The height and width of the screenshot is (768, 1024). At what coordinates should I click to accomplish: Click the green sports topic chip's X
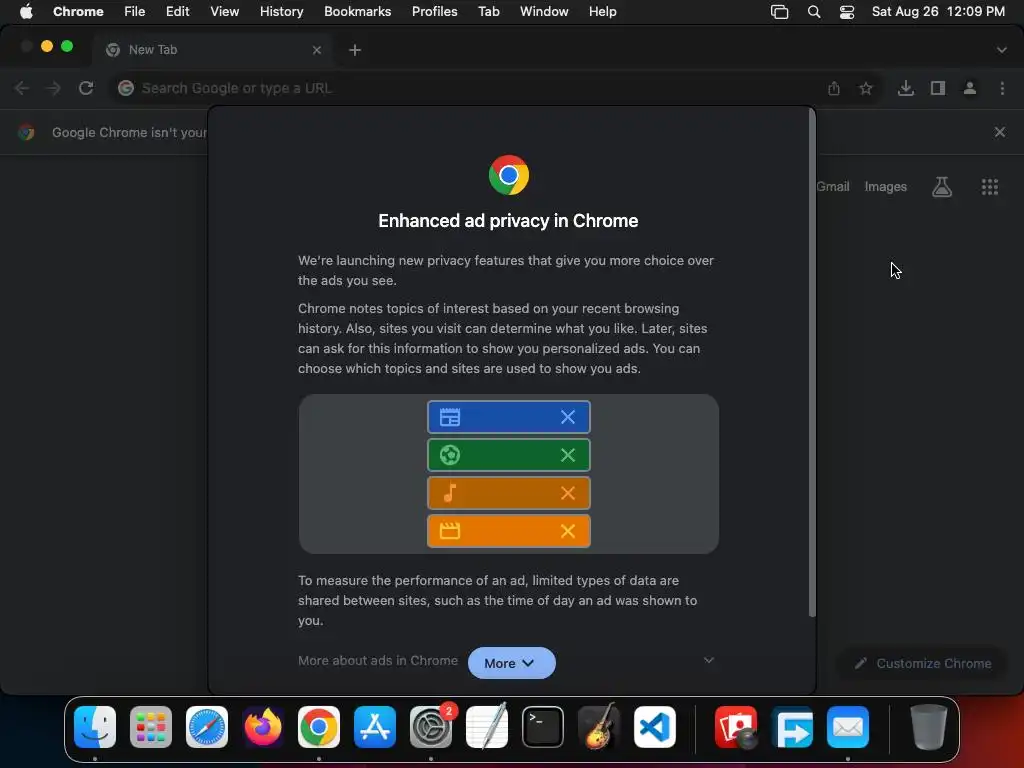click(x=568, y=455)
